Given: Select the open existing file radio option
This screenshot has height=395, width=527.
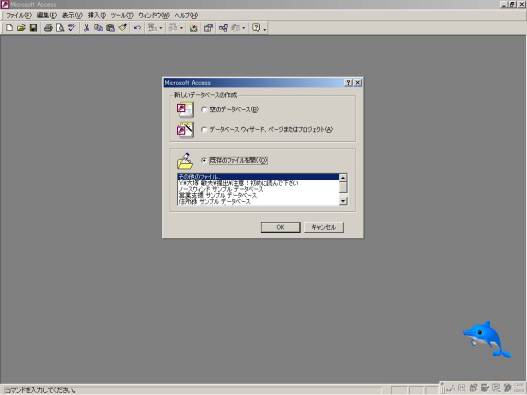Looking at the screenshot, I should 204,160.
